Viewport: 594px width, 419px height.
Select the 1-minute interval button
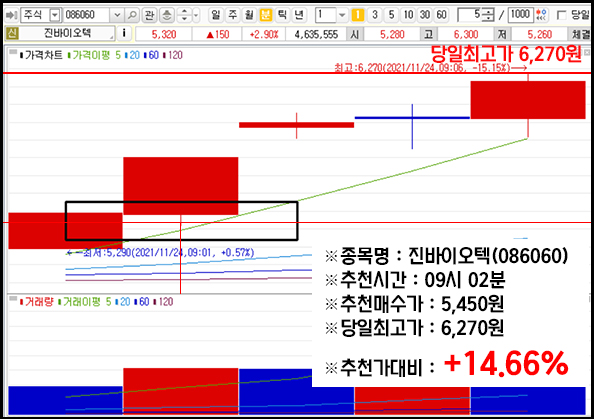pyautogui.click(x=358, y=15)
